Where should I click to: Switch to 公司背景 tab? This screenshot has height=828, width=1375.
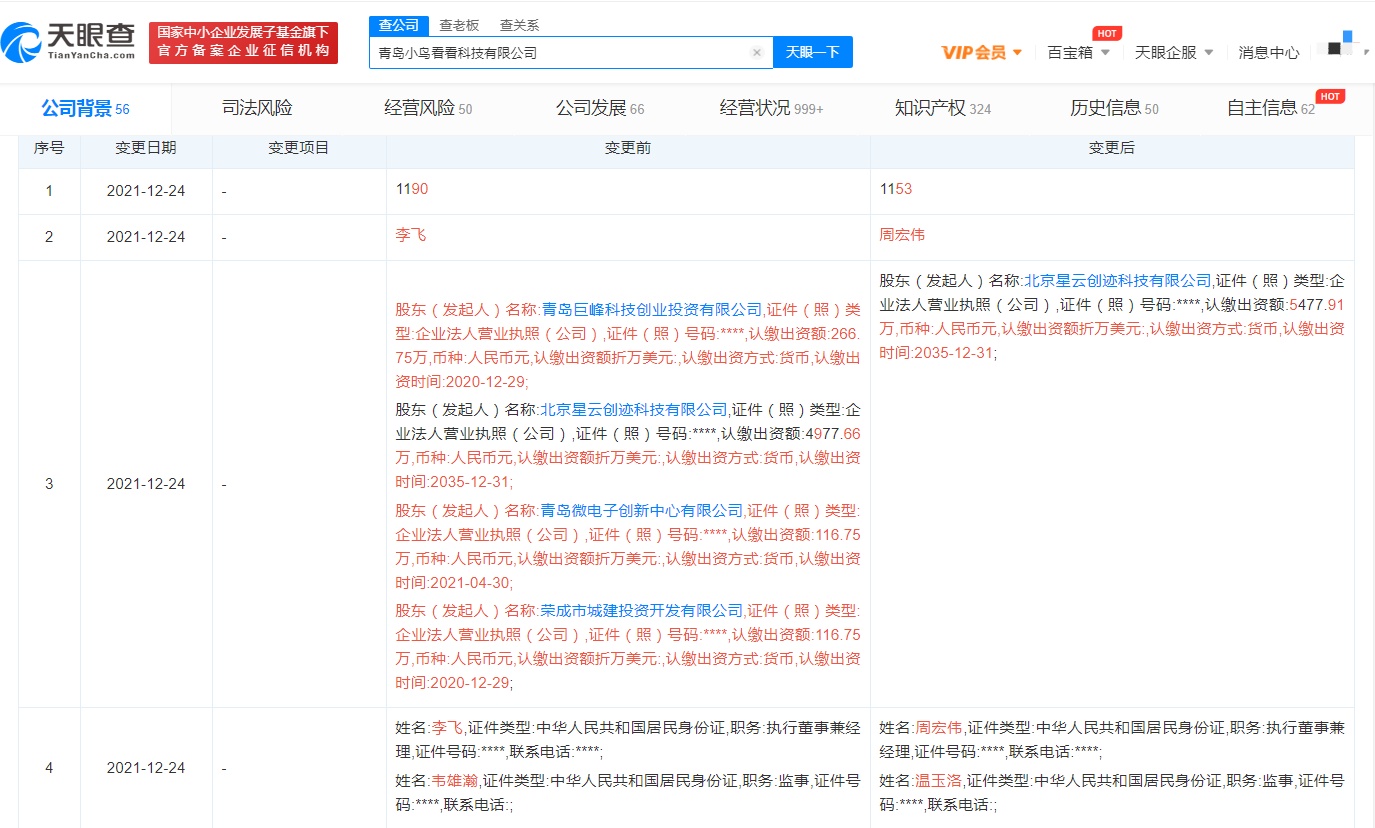point(85,108)
